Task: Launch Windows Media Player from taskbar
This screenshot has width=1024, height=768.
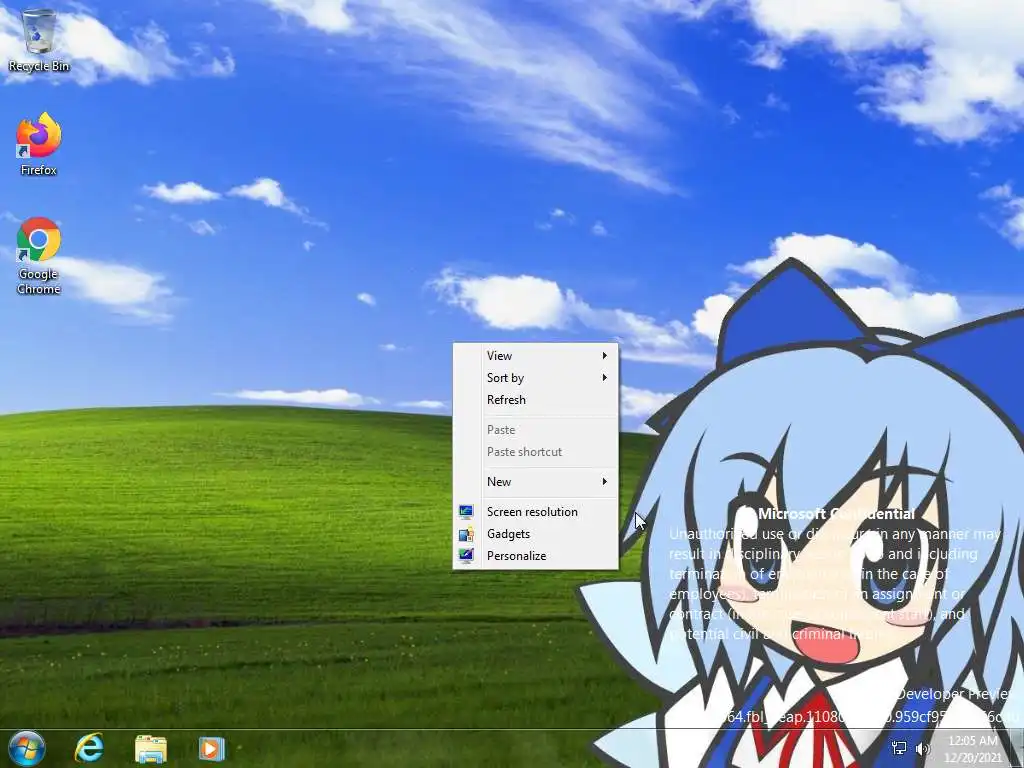Action: (212, 748)
